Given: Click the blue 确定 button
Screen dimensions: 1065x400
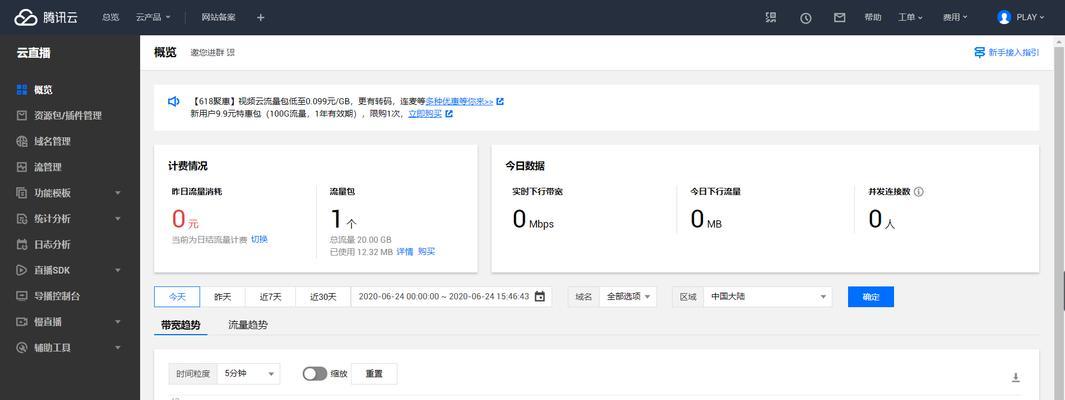Looking at the screenshot, I should (871, 297).
